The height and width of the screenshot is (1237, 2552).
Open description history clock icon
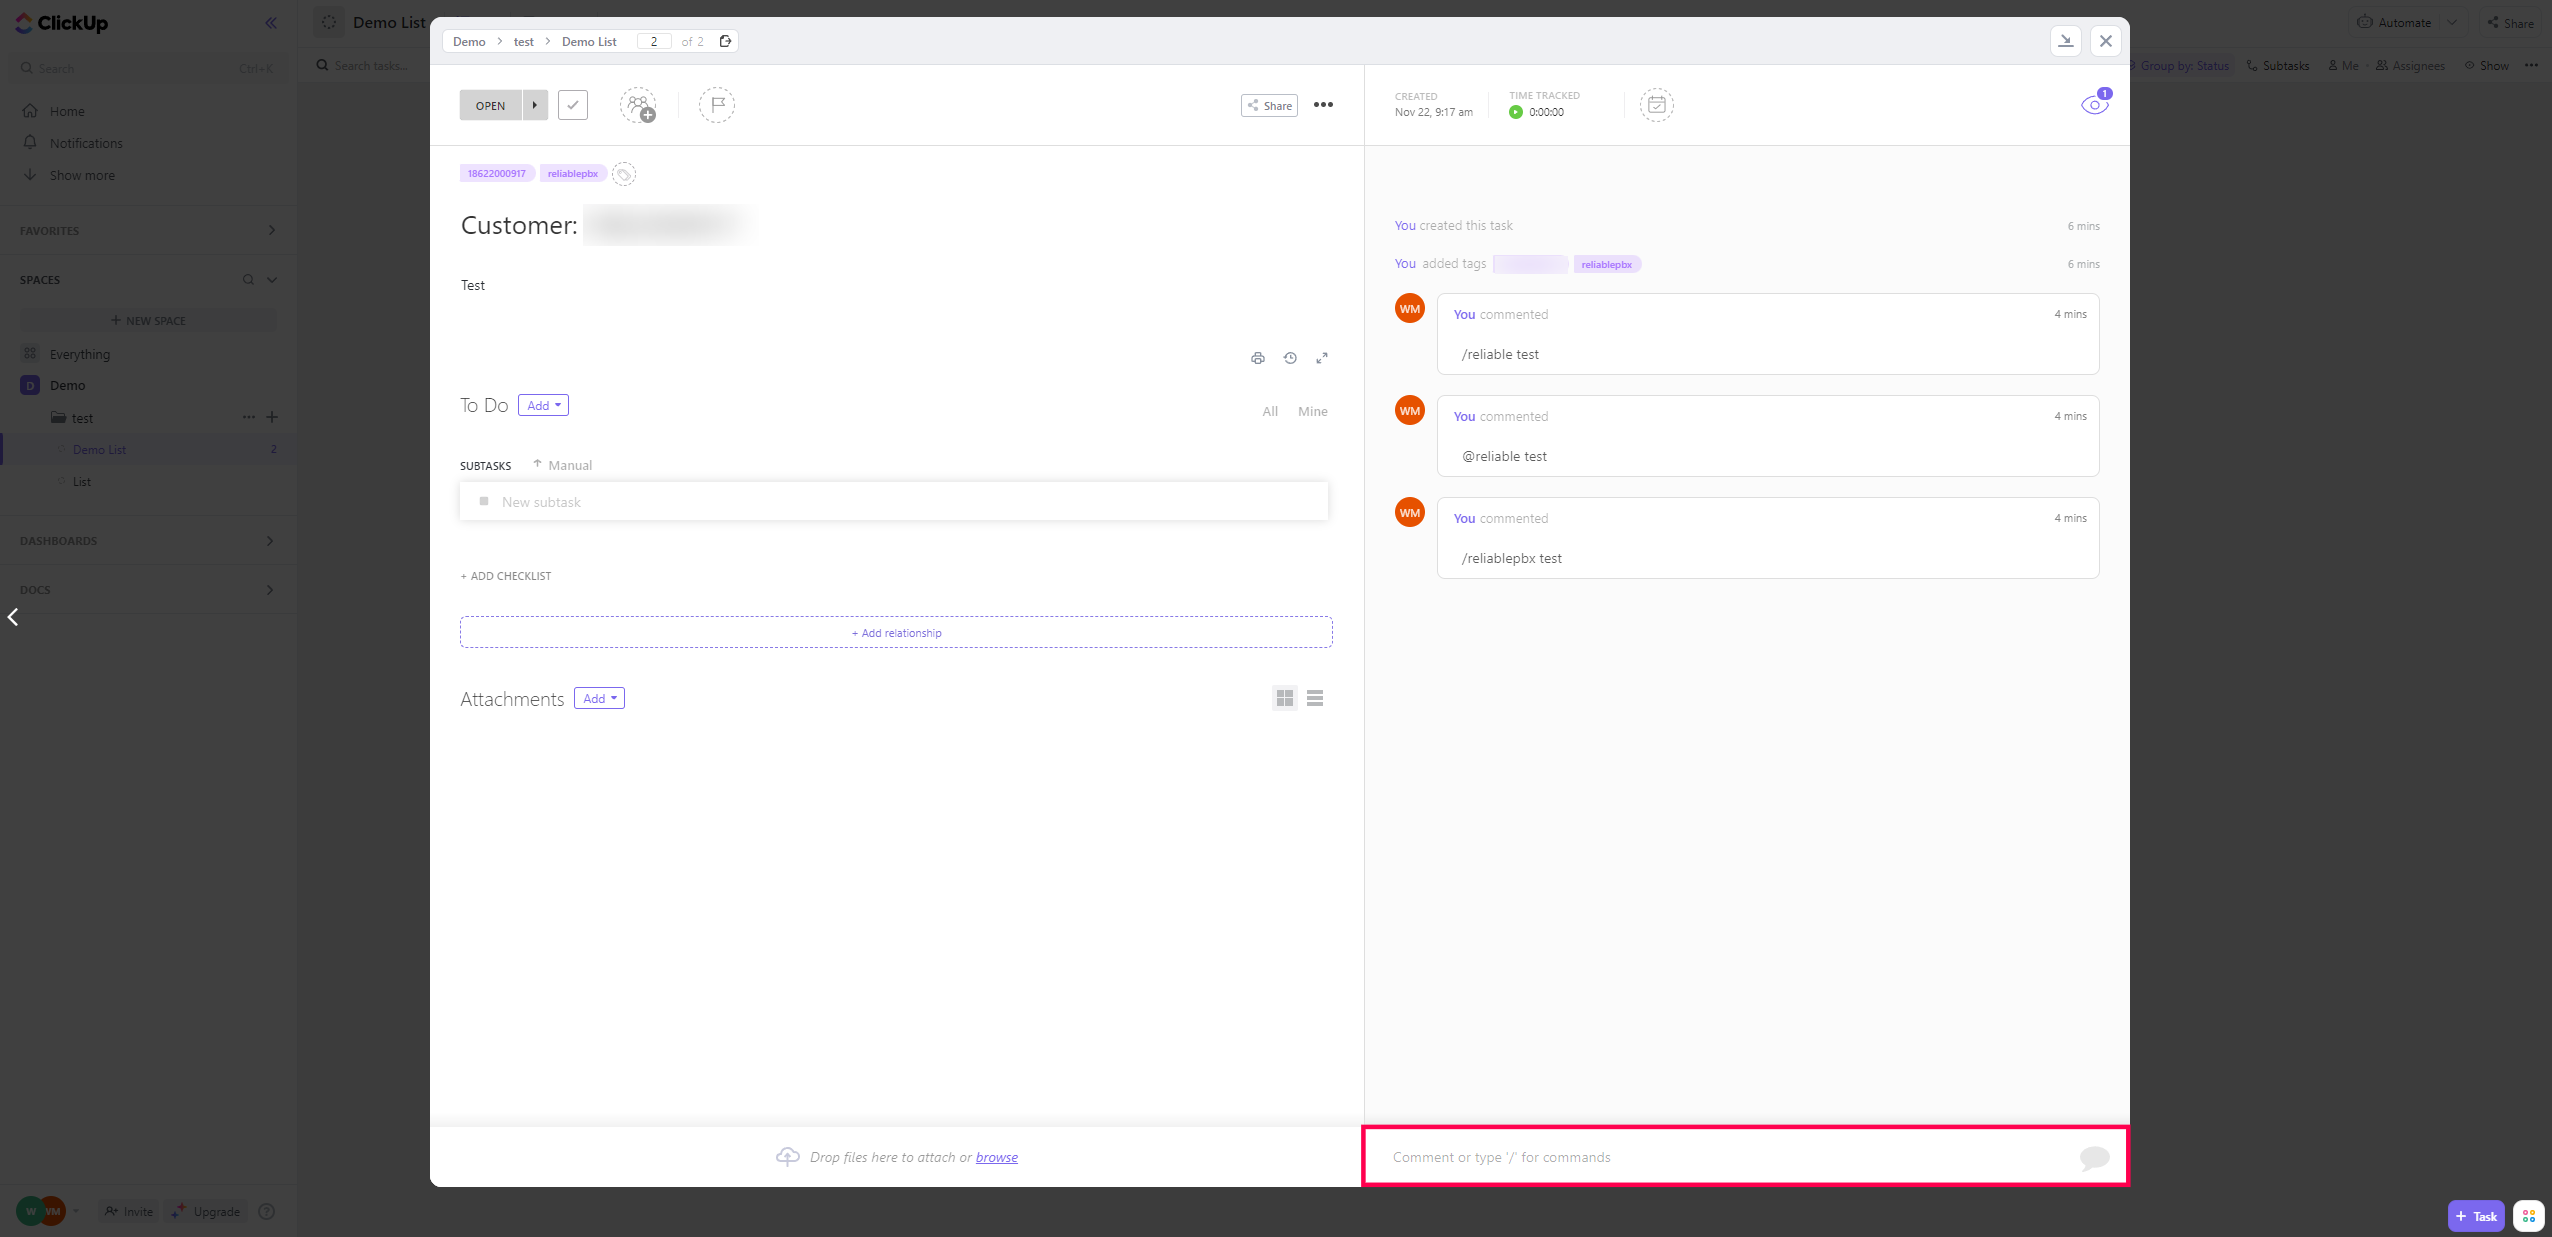point(1290,358)
